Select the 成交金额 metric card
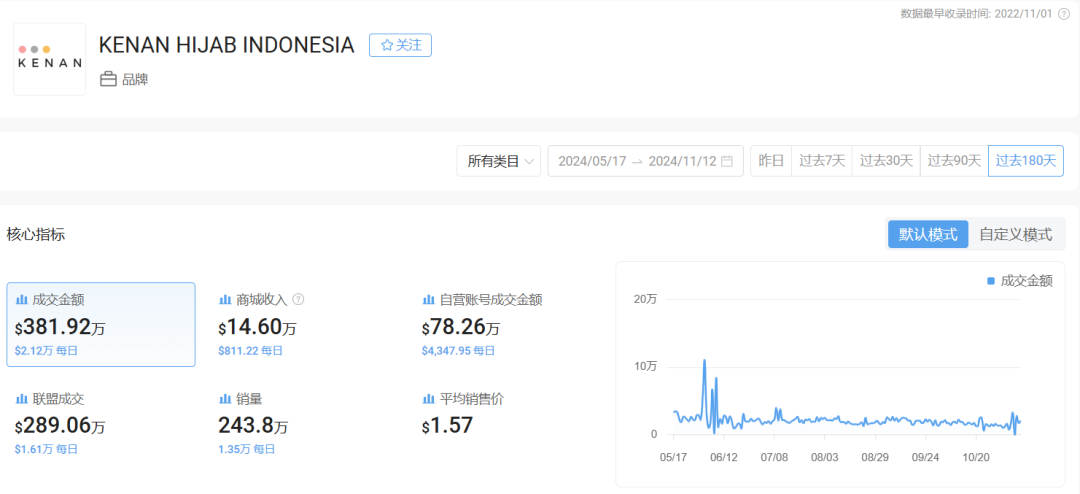 (x=101, y=324)
